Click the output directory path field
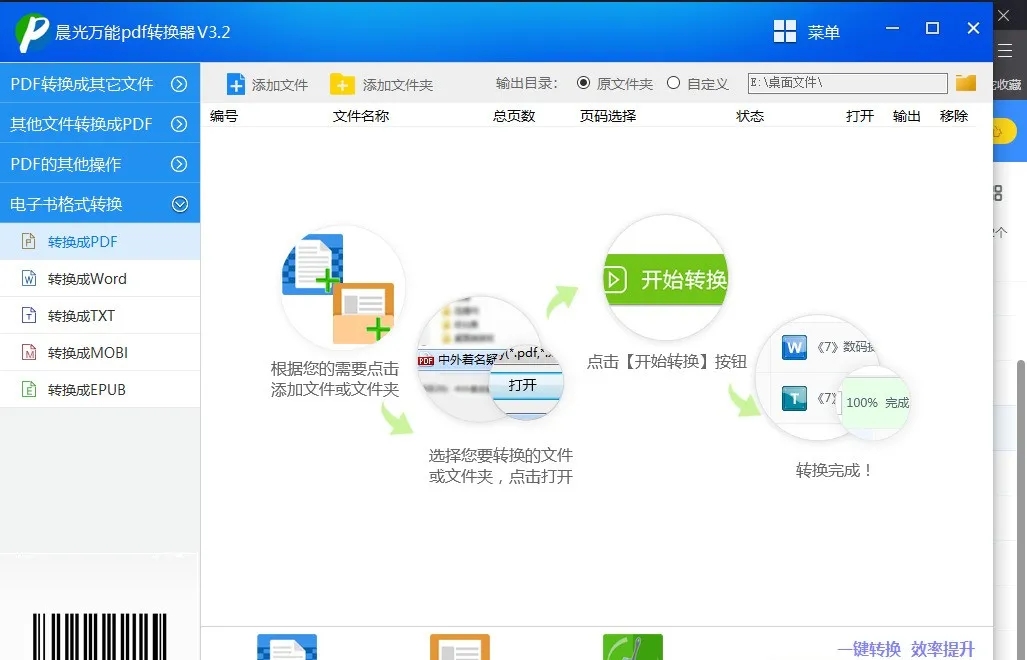Screen dimensions: 1027x660 pos(846,84)
